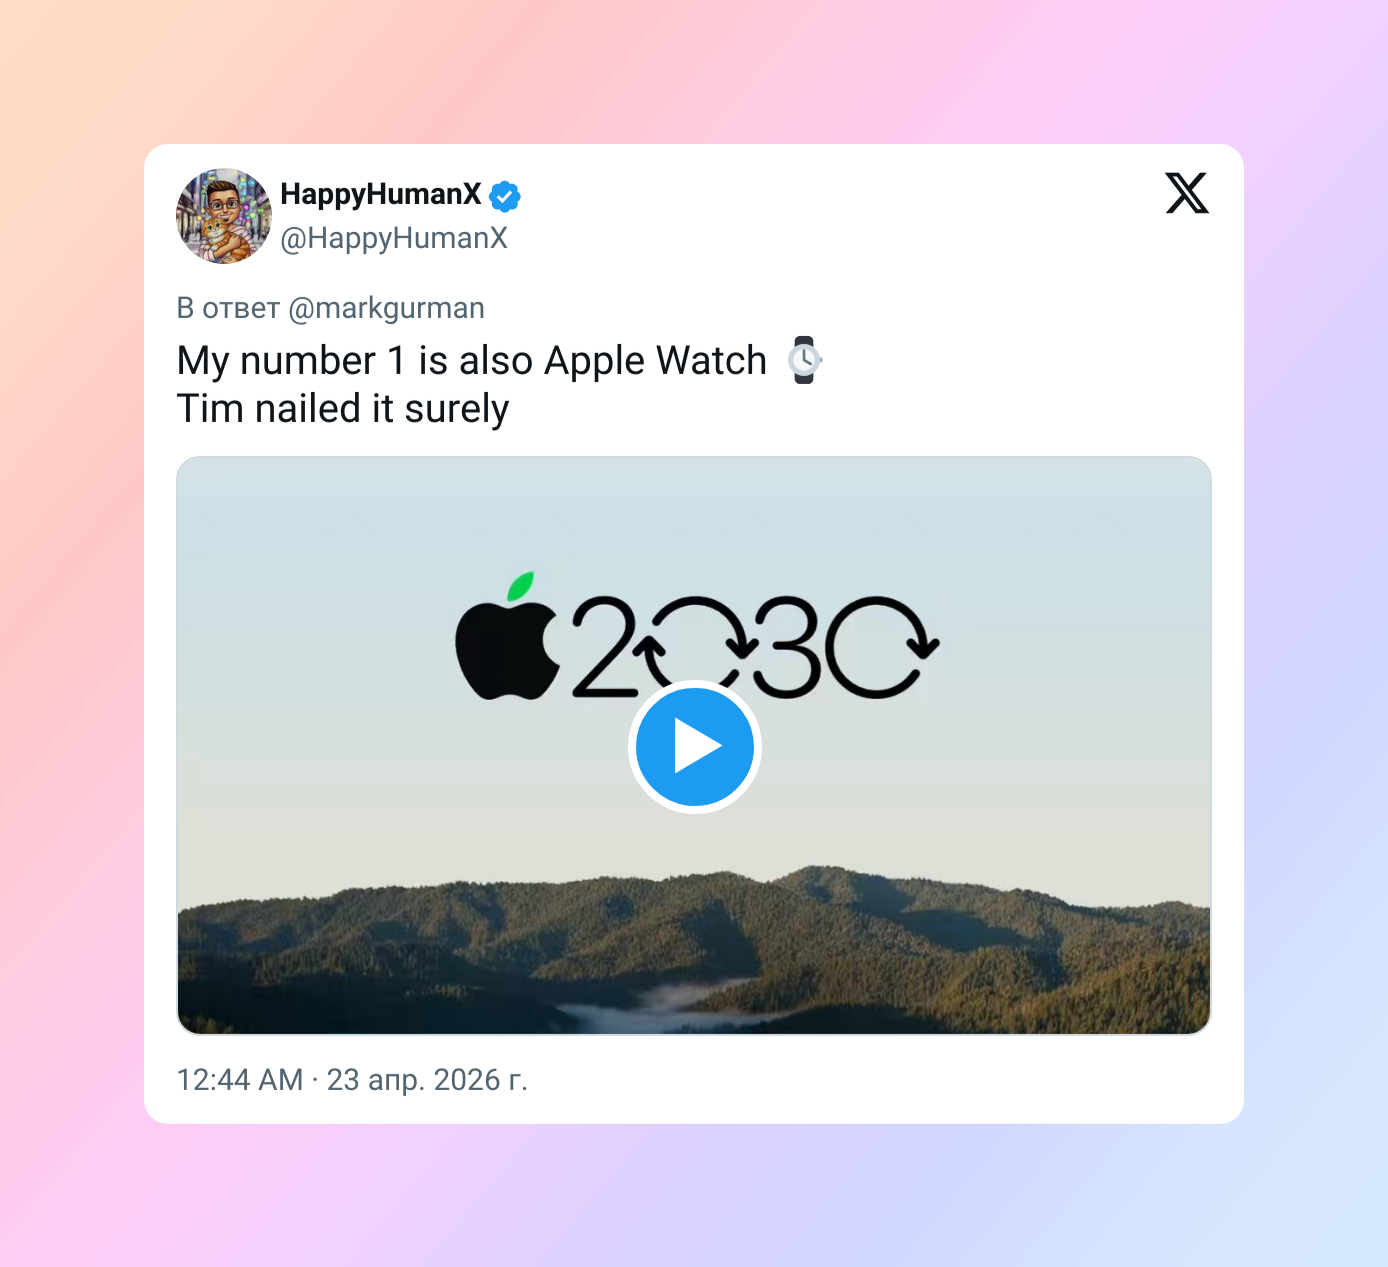The image size is (1388, 1267).
Task: Click the blue verified badge next to HappyHumanX
Action: tap(505, 196)
